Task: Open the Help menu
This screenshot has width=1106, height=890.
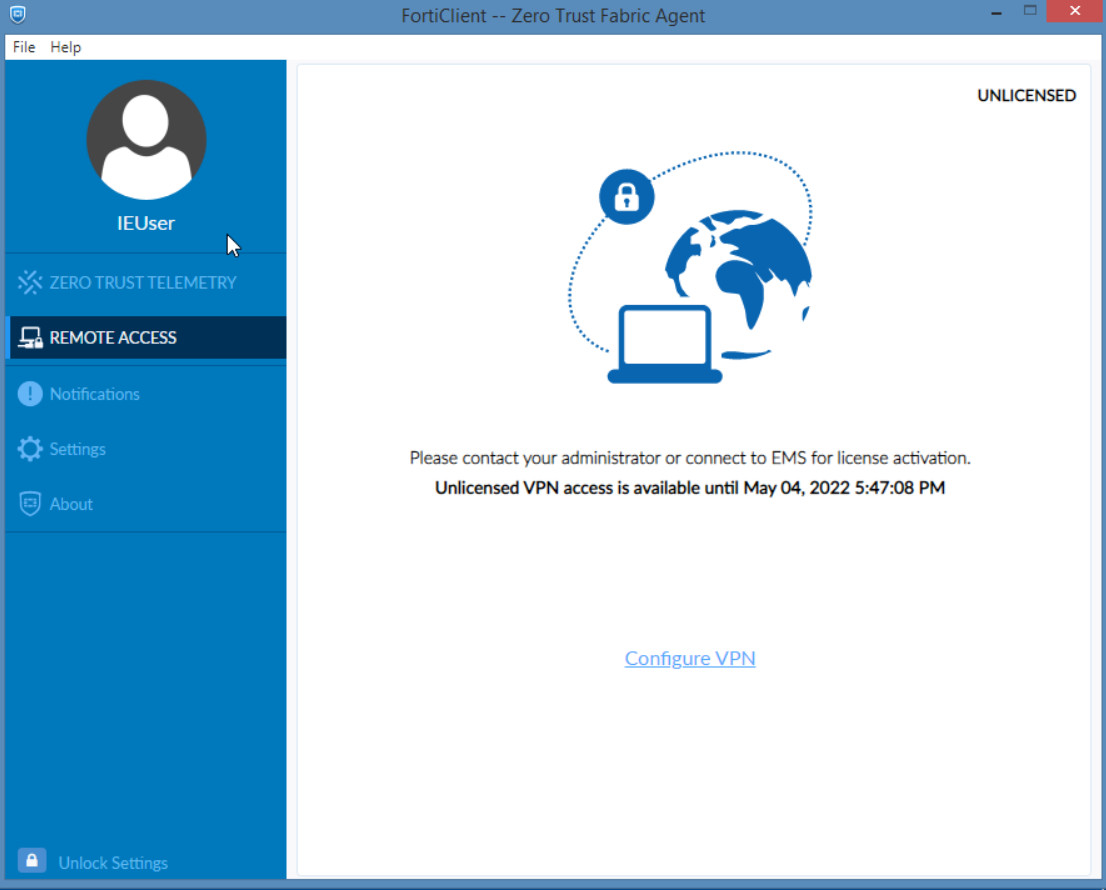Action: click(66, 47)
